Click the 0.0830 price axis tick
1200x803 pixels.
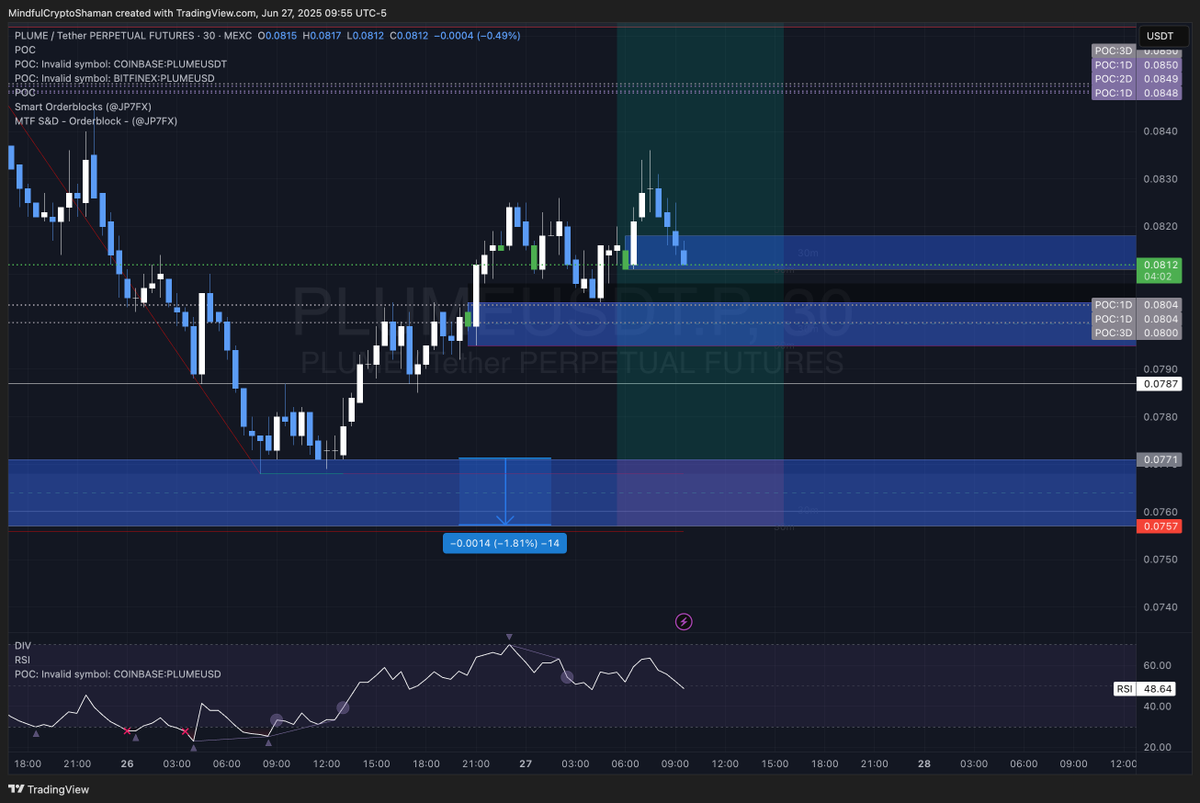click(1160, 179)
